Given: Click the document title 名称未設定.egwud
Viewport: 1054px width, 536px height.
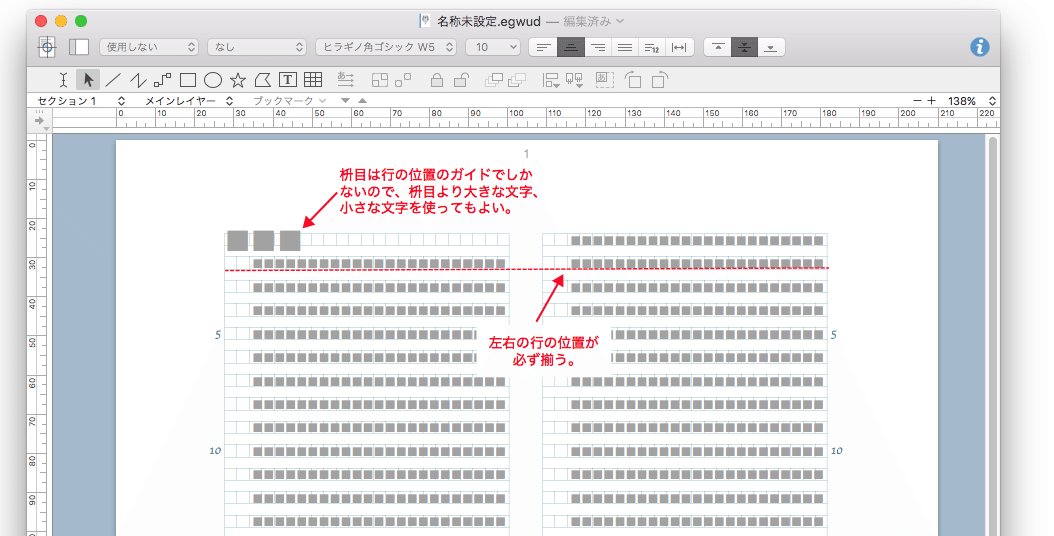Looking at the screenshot, I should (x=489, y=22).
